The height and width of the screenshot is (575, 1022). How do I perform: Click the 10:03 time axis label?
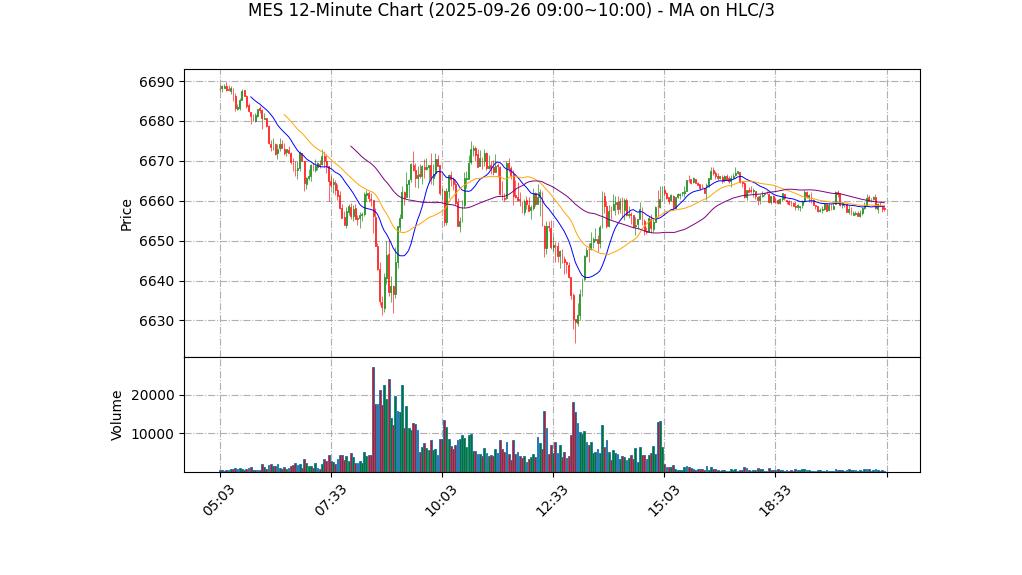click(x=441, y=501)
